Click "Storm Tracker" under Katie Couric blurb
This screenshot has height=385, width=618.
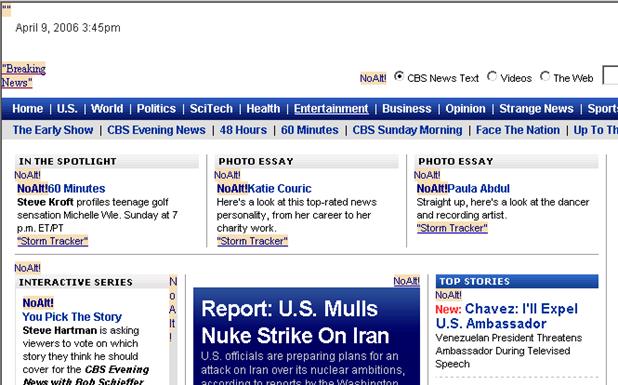point(252,241)
